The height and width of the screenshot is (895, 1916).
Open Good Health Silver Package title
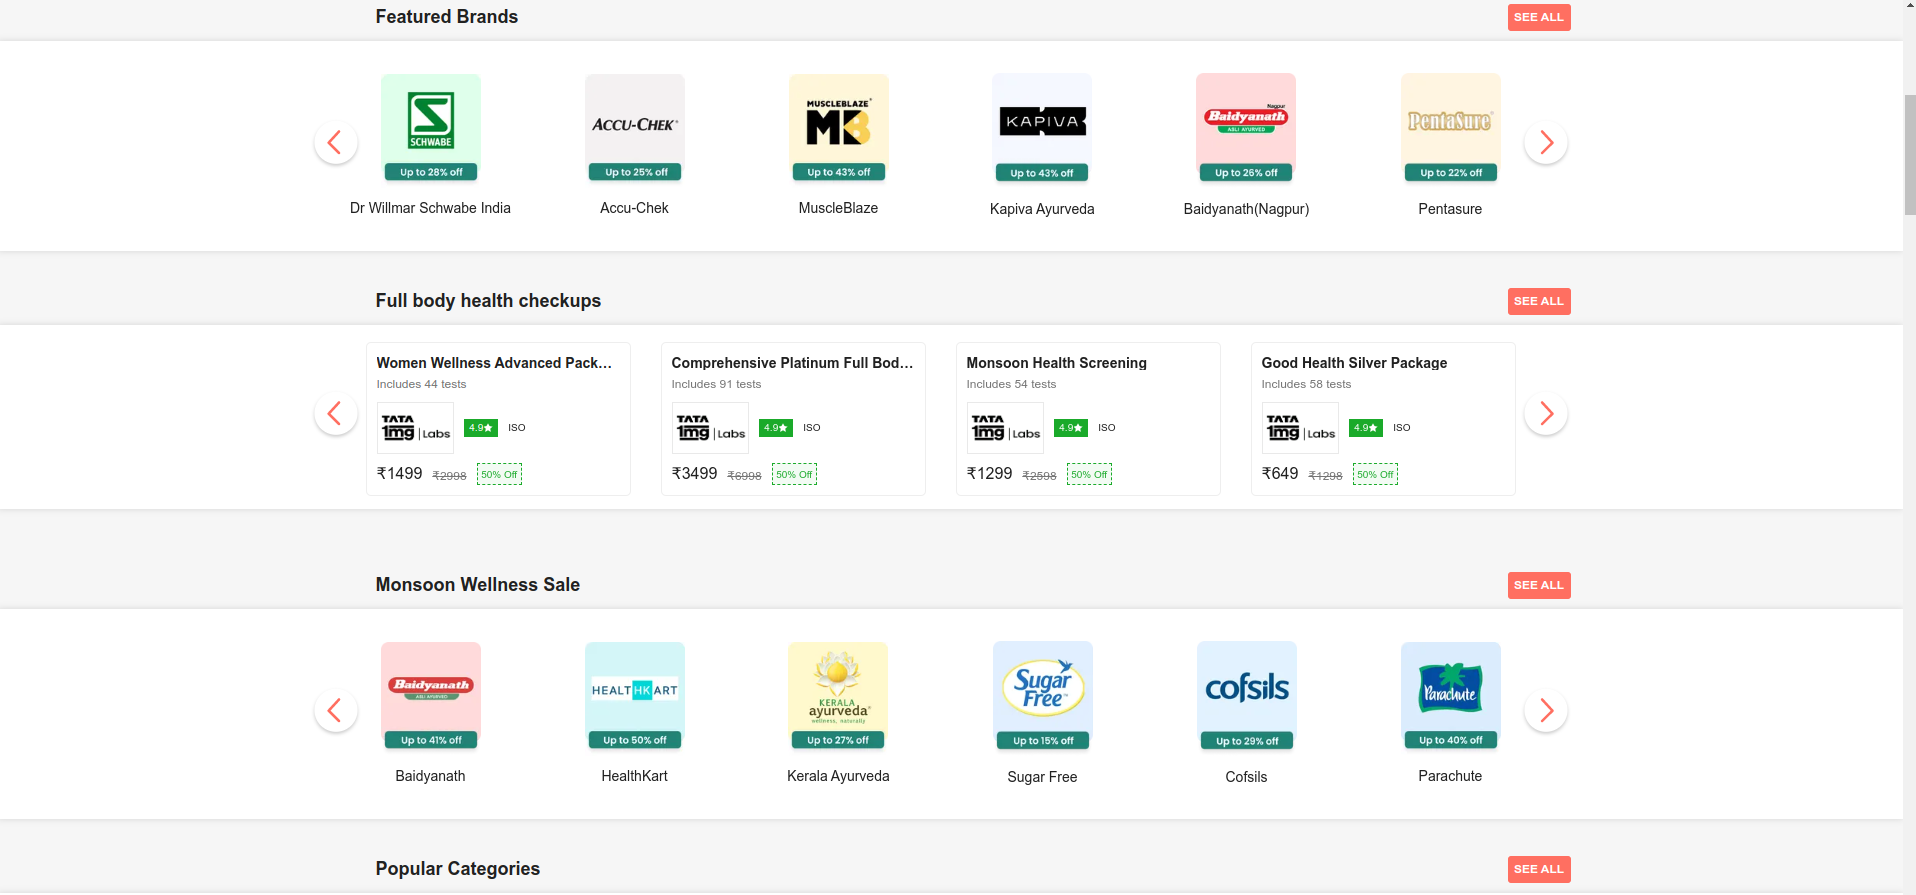(x=1354, y=363)
